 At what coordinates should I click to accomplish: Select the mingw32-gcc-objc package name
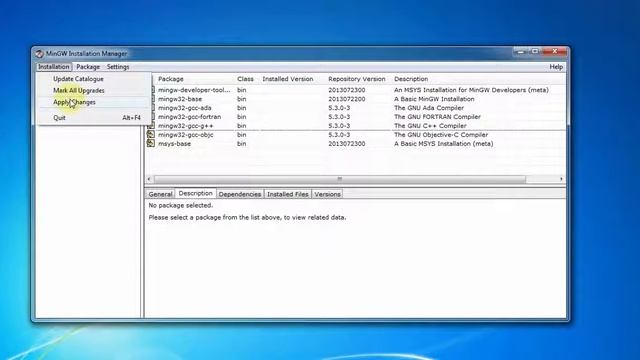tap(186, 135)
